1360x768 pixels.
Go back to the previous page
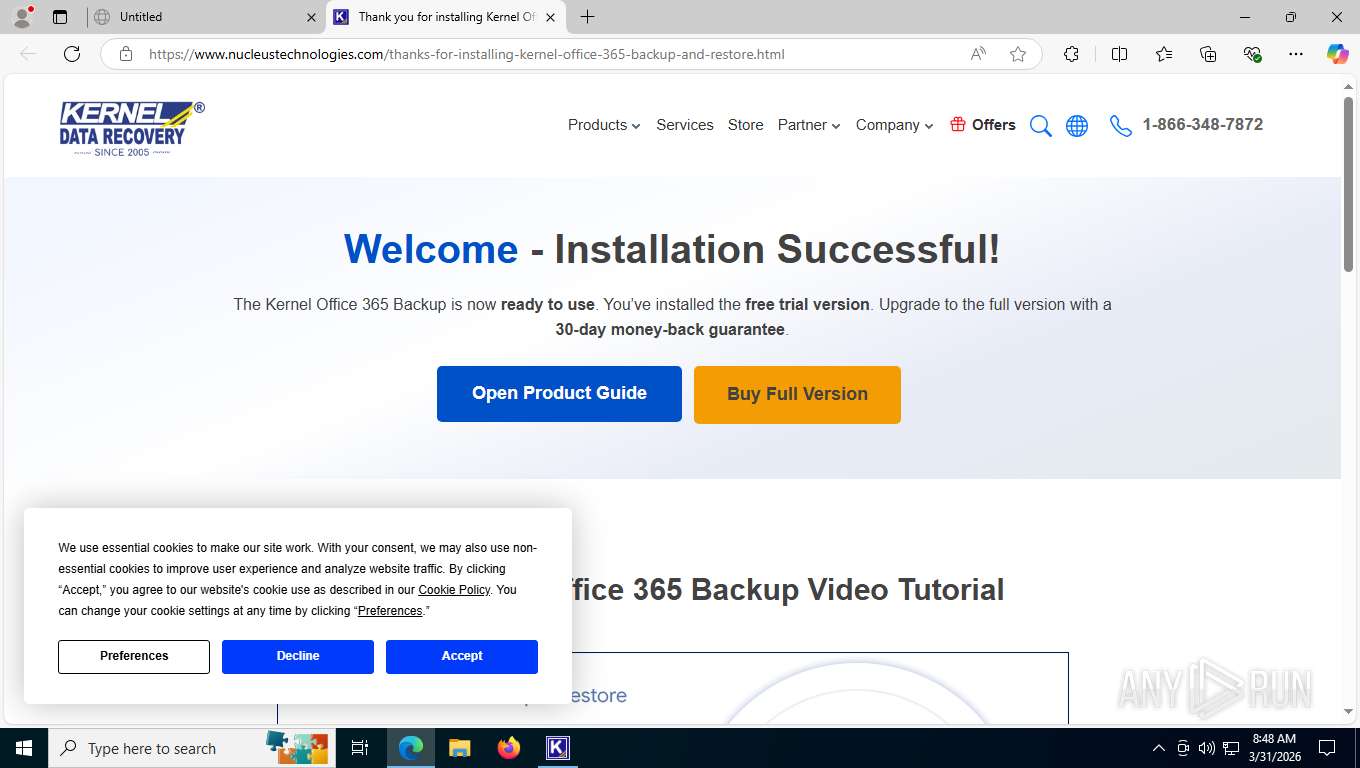(28, 54)
